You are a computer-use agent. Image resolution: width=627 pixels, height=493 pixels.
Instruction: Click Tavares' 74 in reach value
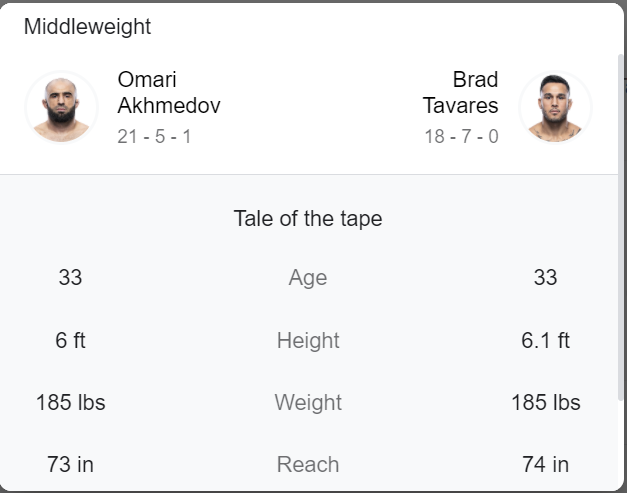[x=545, y=465]
